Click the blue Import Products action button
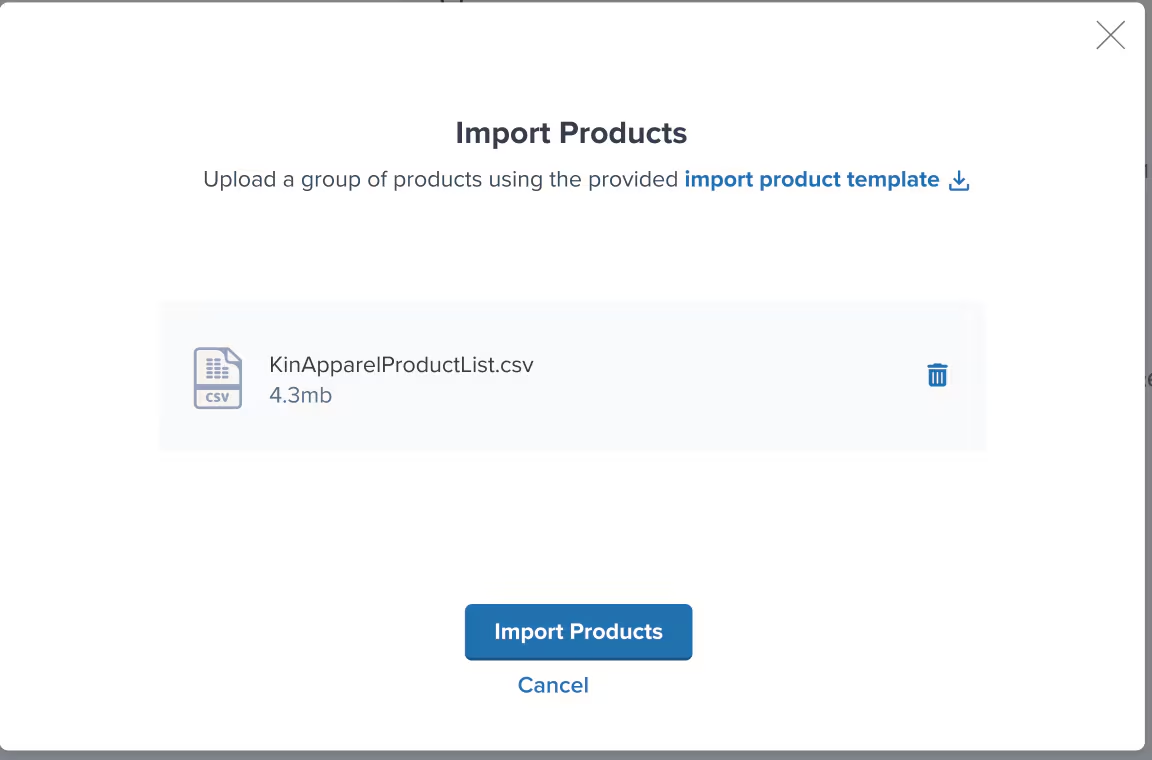Viewport: 1152px width, 760px height. 578,631
